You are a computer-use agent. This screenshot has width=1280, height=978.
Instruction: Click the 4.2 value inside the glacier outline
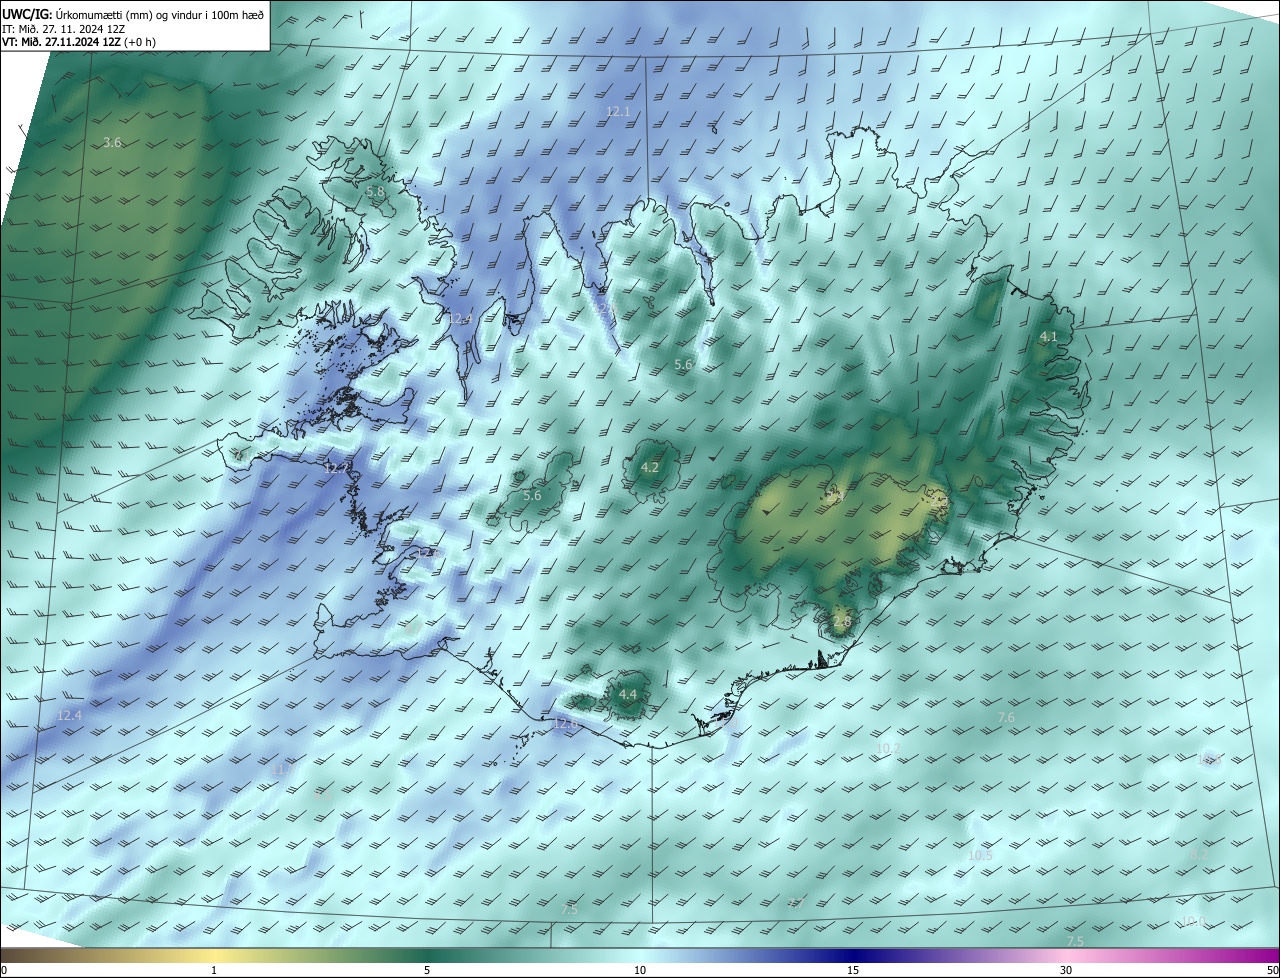click(649, 467)
